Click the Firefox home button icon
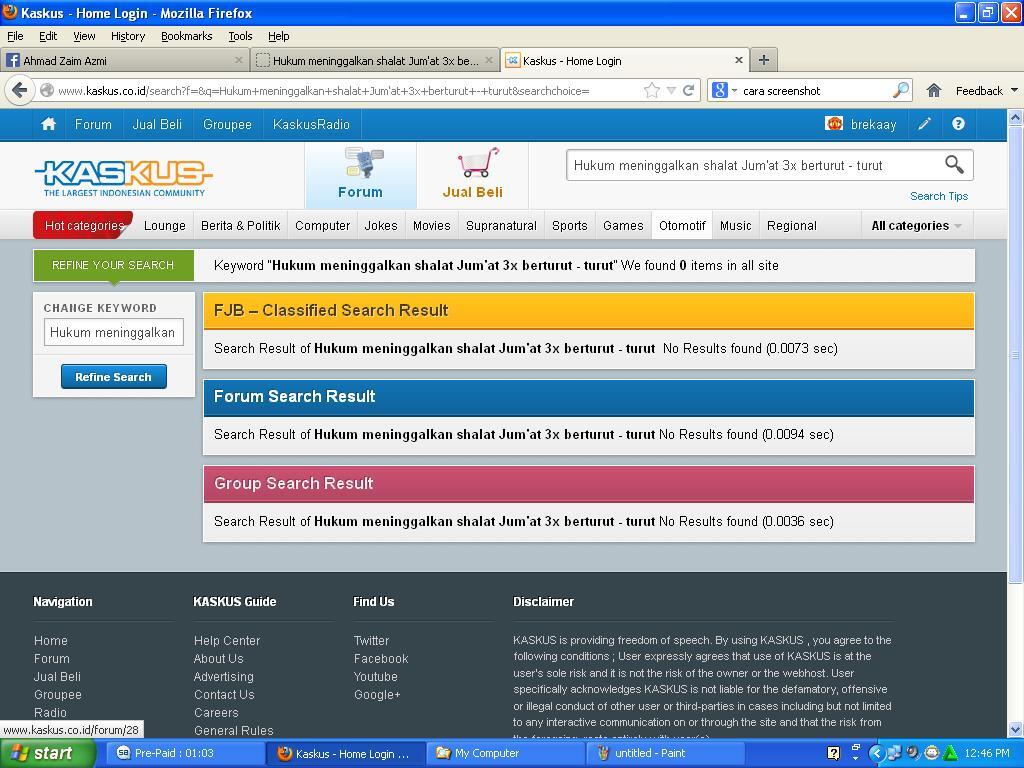 [934, 90]
